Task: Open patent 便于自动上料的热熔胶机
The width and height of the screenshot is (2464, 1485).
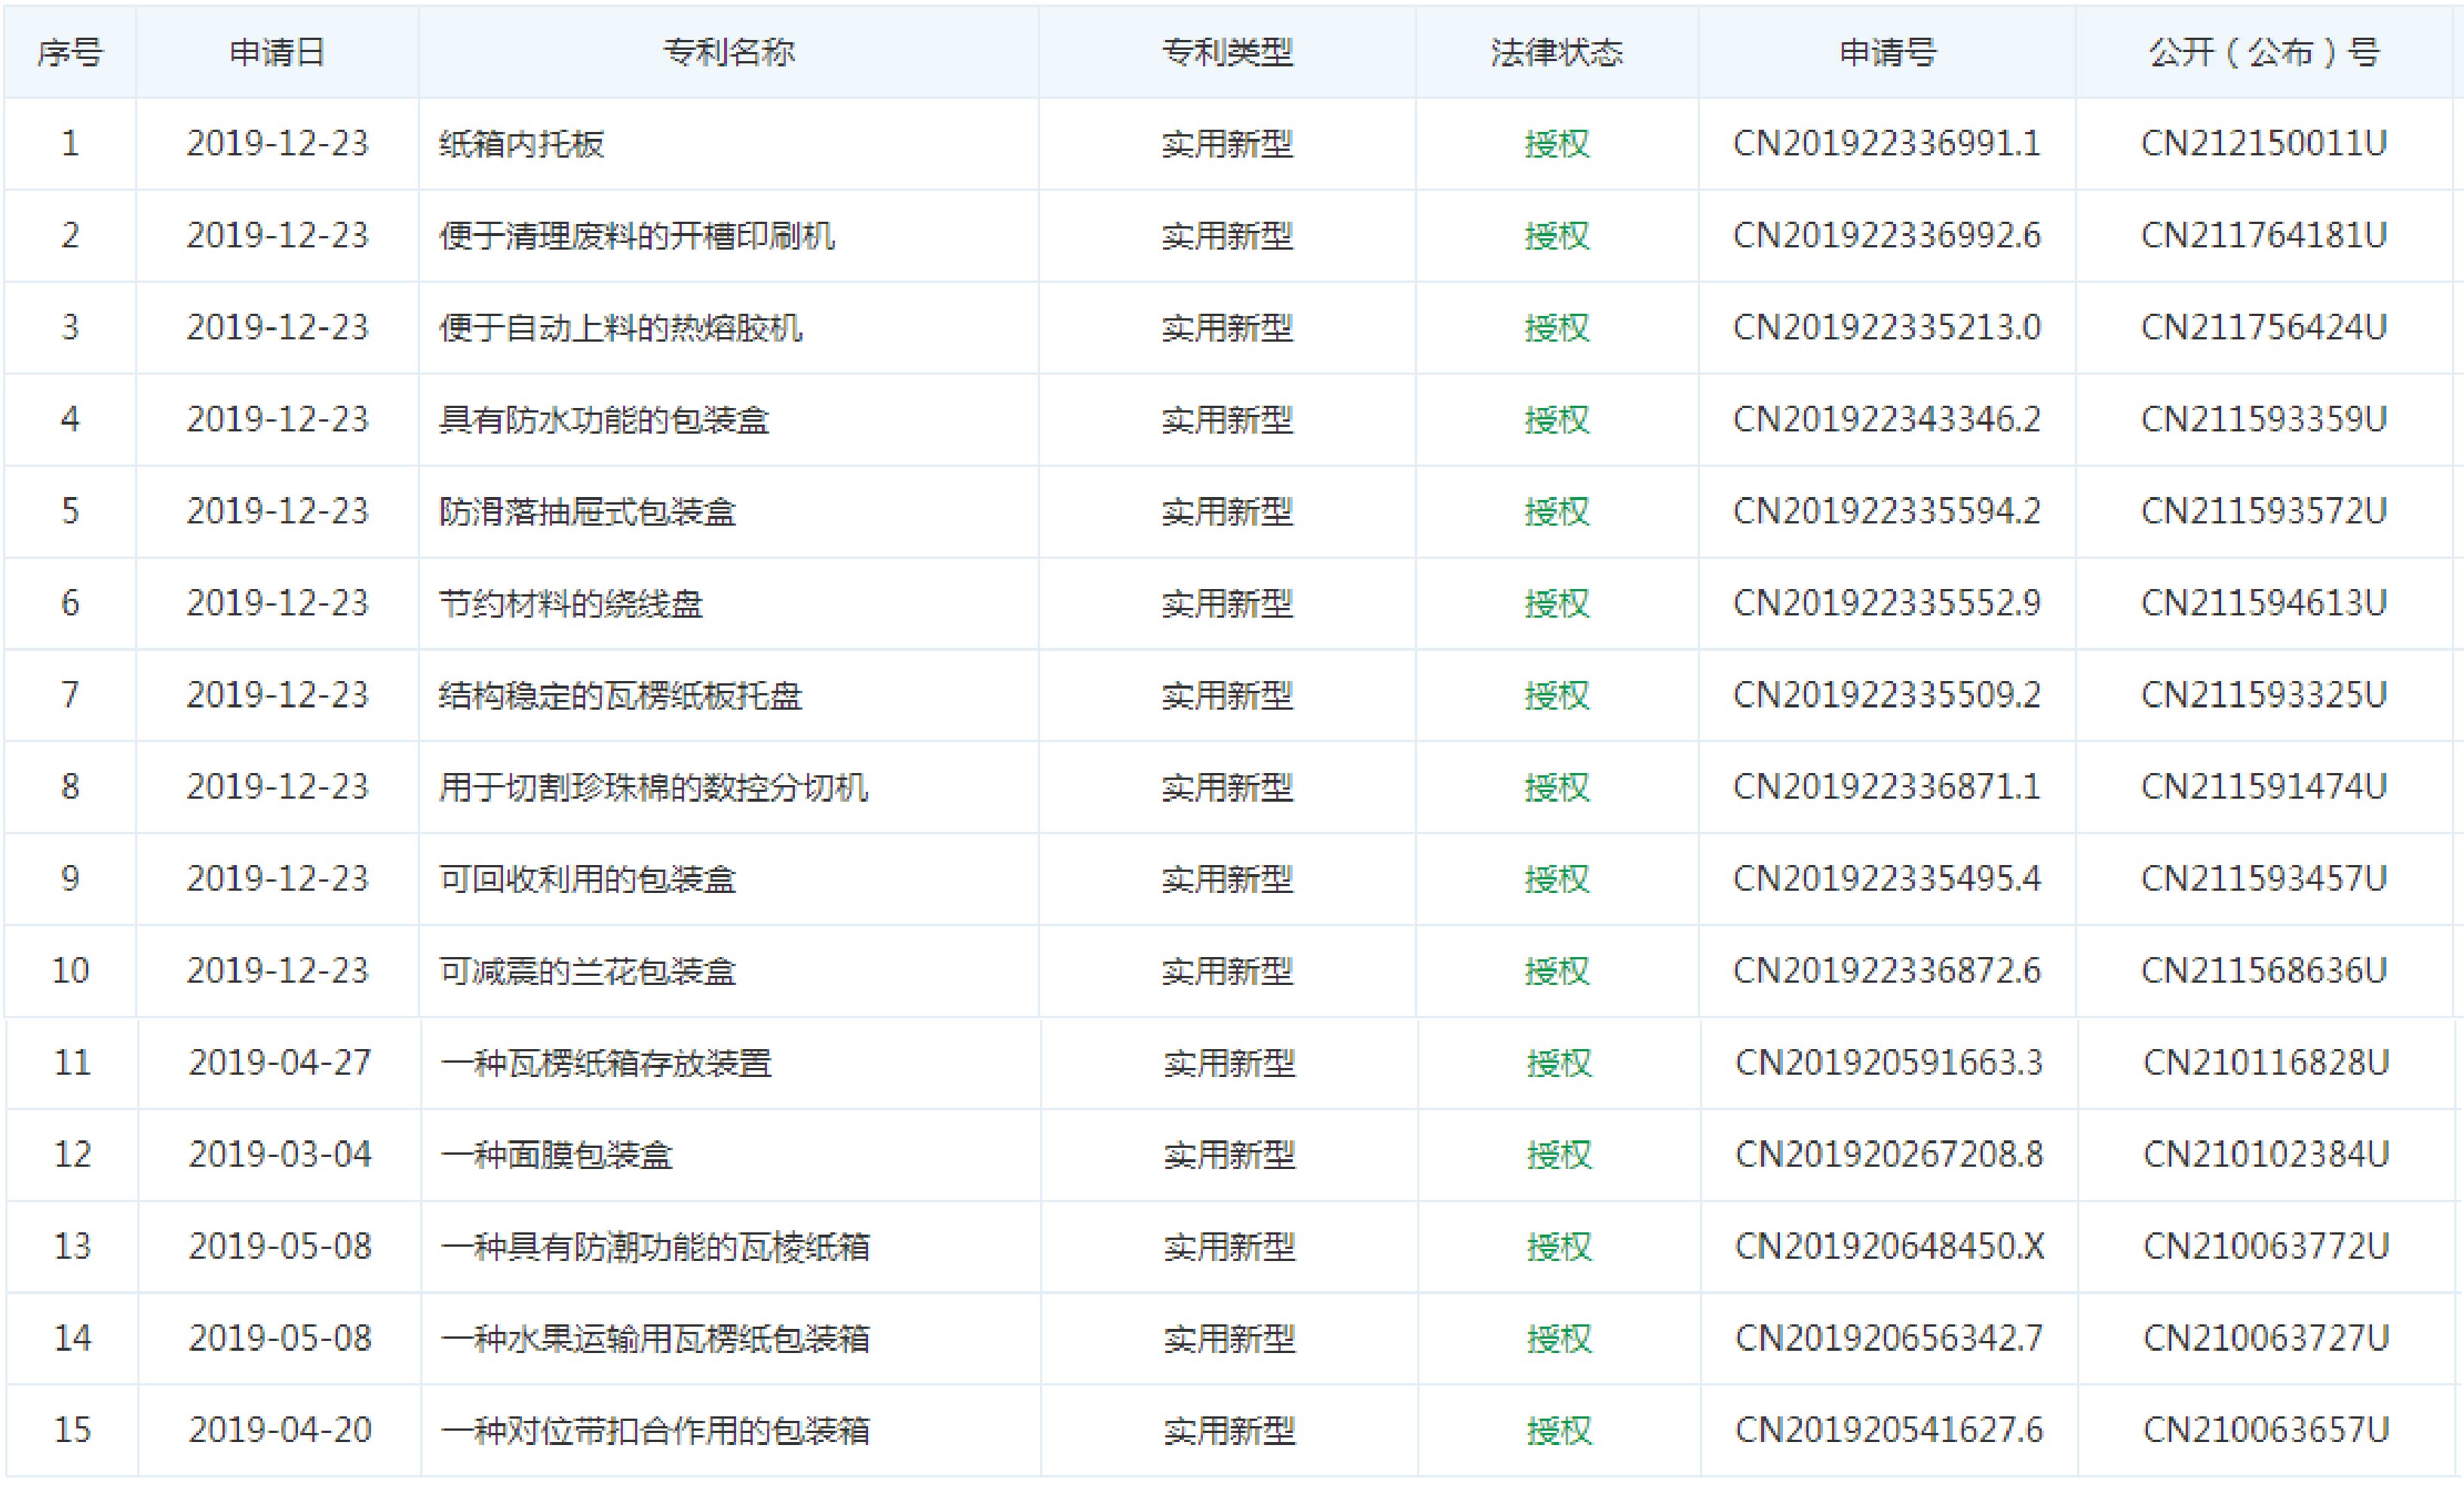Action: point(620,328)
